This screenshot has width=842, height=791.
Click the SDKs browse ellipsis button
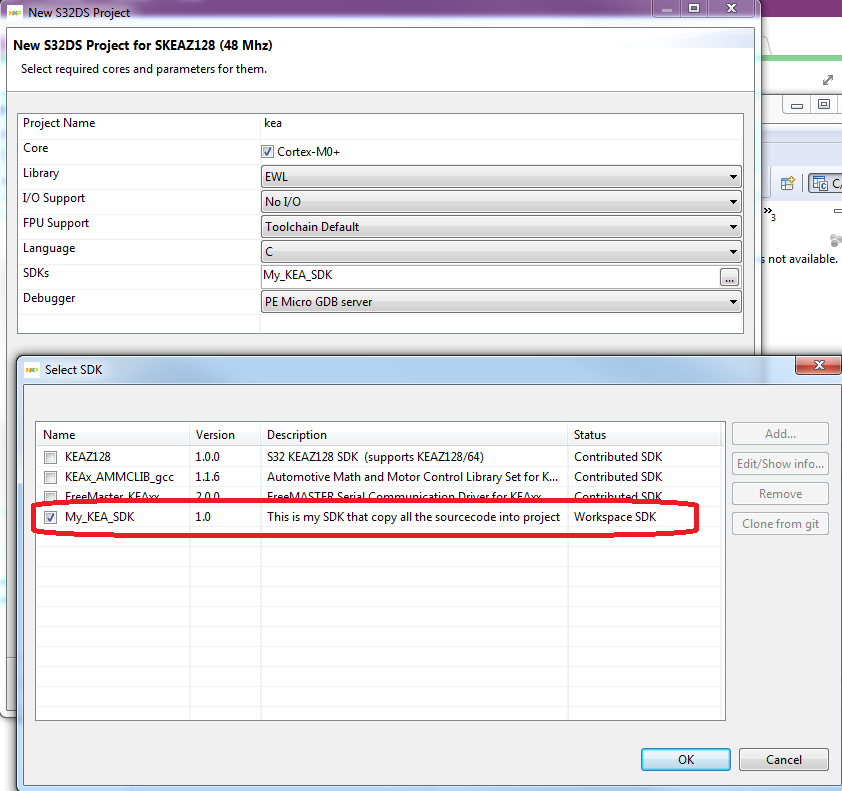click(x=729, y=278)
